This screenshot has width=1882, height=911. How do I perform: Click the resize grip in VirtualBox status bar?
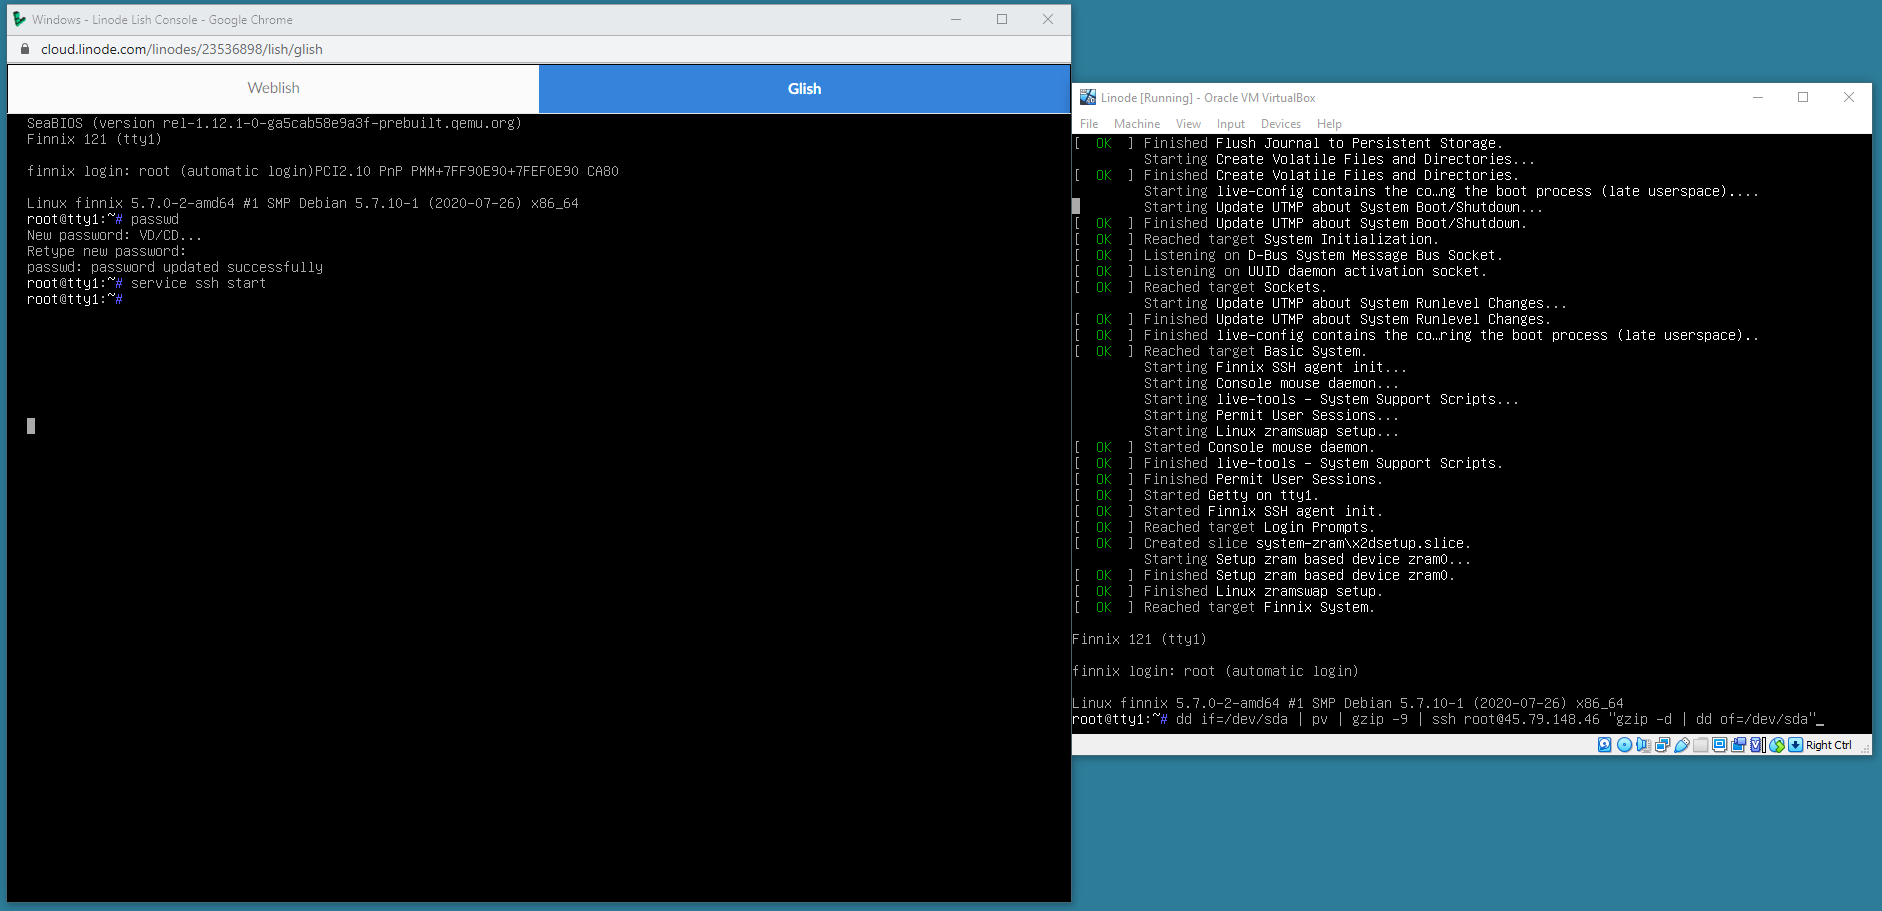[1865, 749]
